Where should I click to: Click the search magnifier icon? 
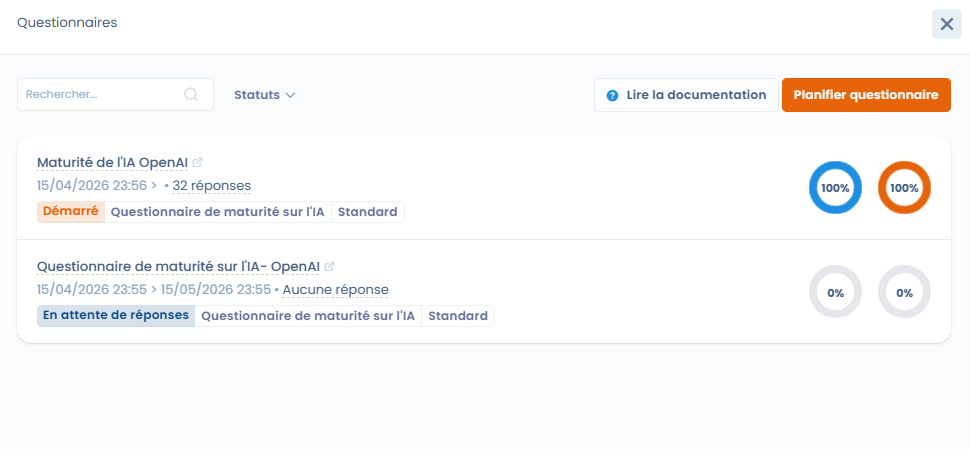(191, 95)
